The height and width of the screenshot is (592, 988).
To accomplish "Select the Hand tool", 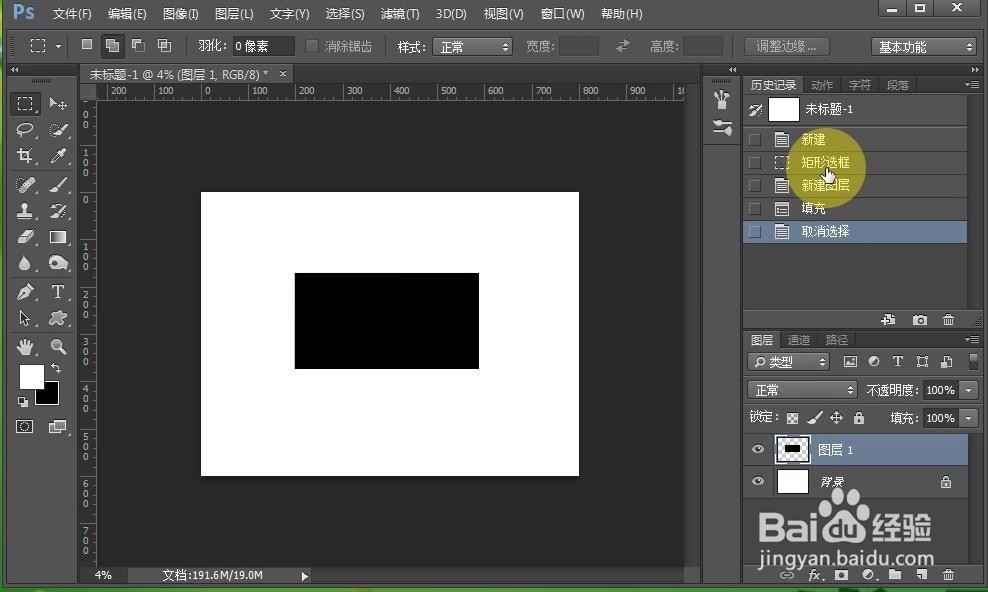I will (25, 345).
